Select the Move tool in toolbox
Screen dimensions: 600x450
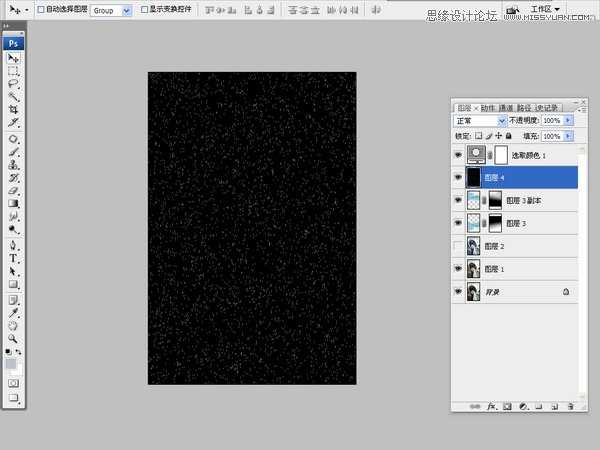tap(14, 59)
